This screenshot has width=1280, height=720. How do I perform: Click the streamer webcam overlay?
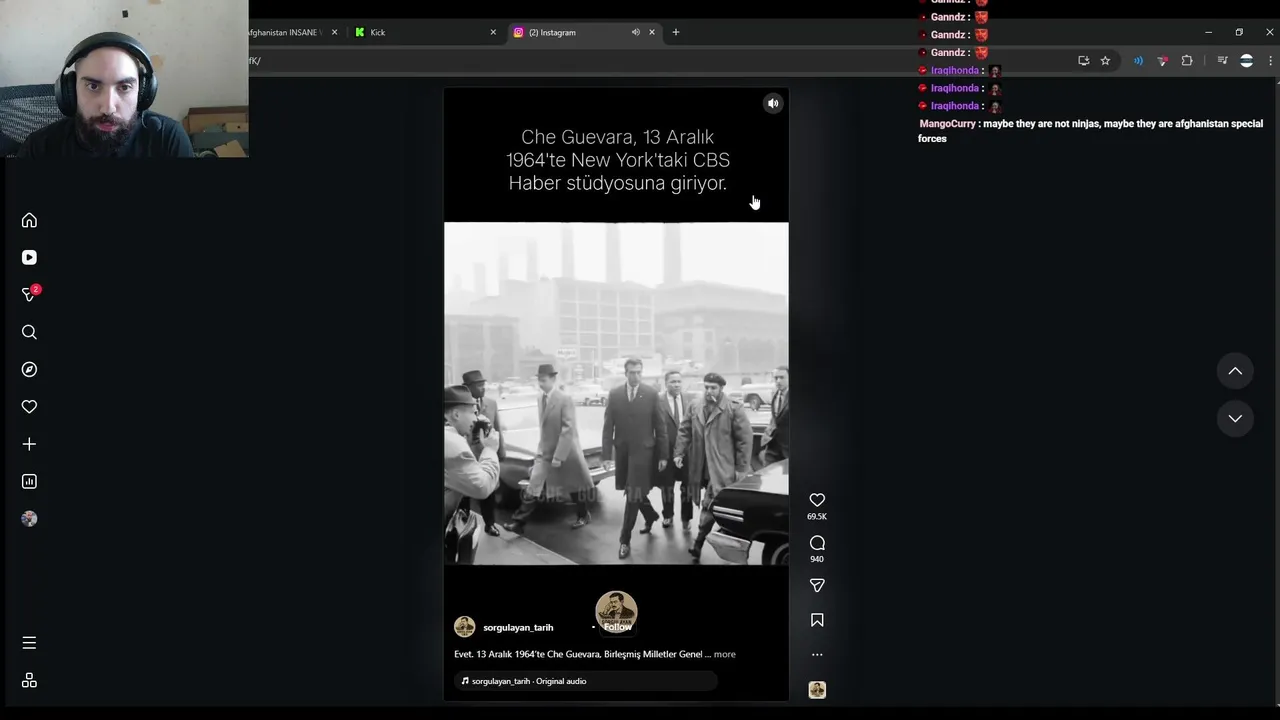click(x=124, y=79)
